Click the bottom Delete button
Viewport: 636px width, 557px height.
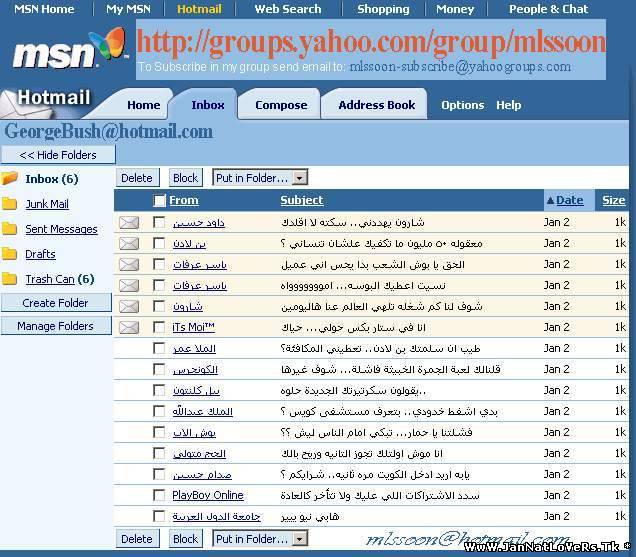pos(137,539)
